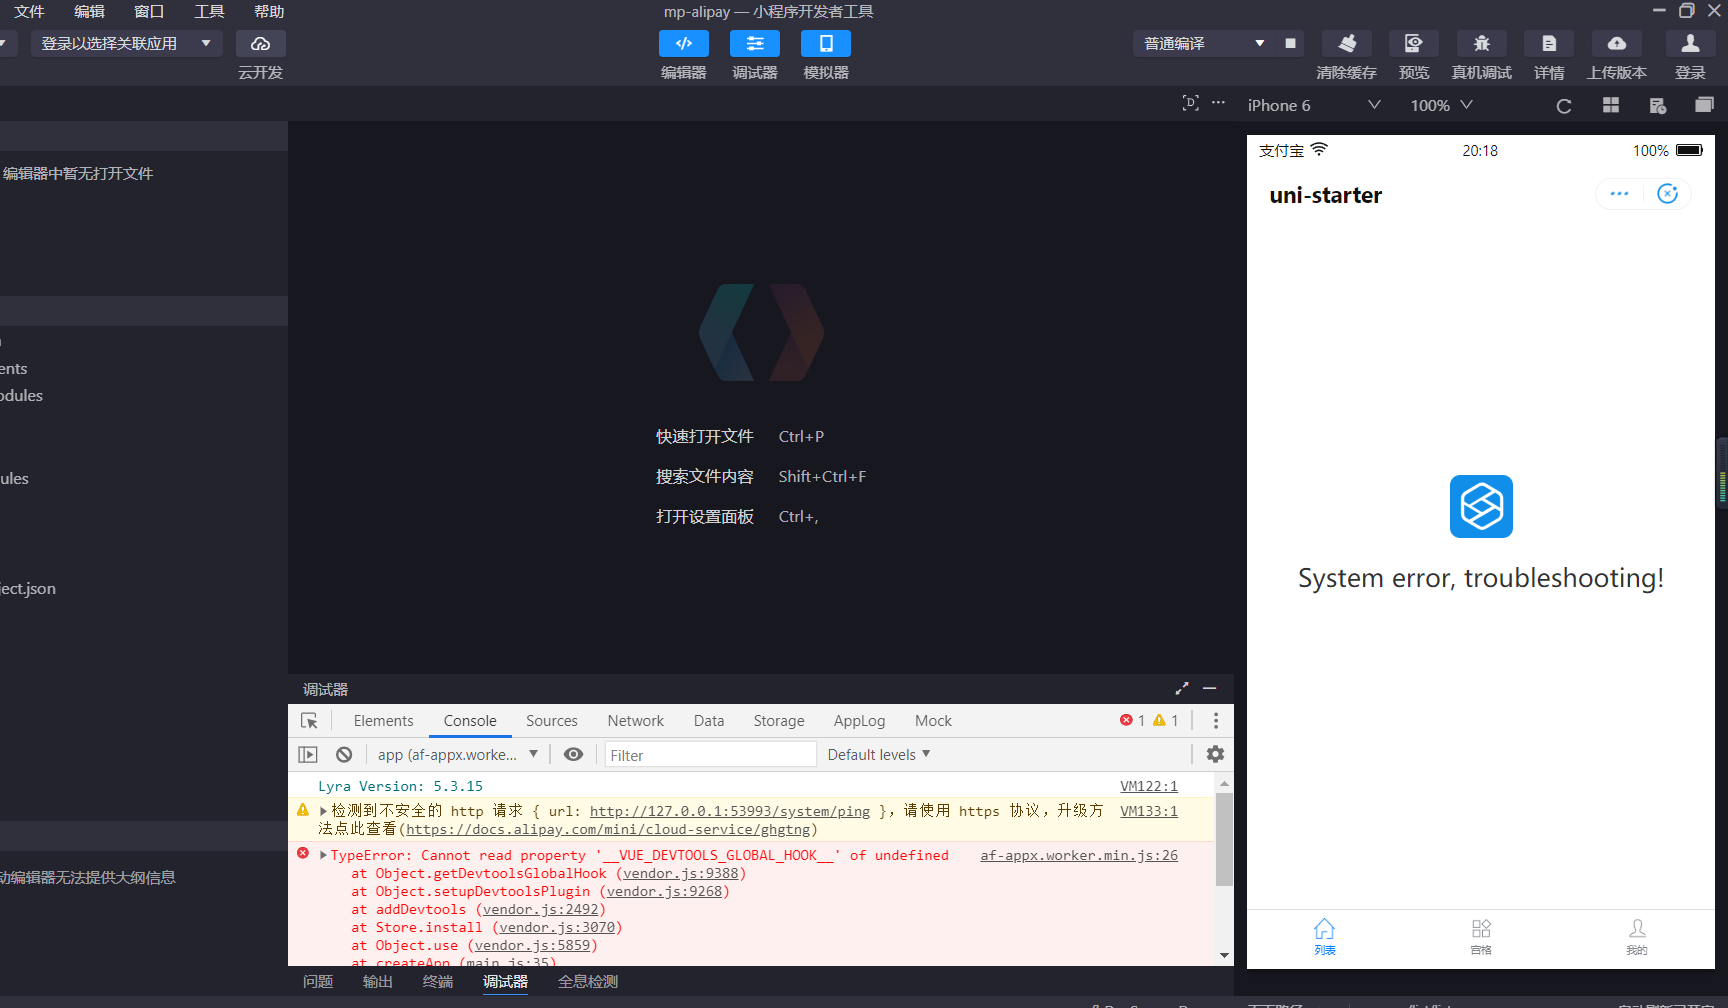This screenshot has width=1728, height=1008.
Task: Select the inspect element cursor icon
Action: [309, 721]
